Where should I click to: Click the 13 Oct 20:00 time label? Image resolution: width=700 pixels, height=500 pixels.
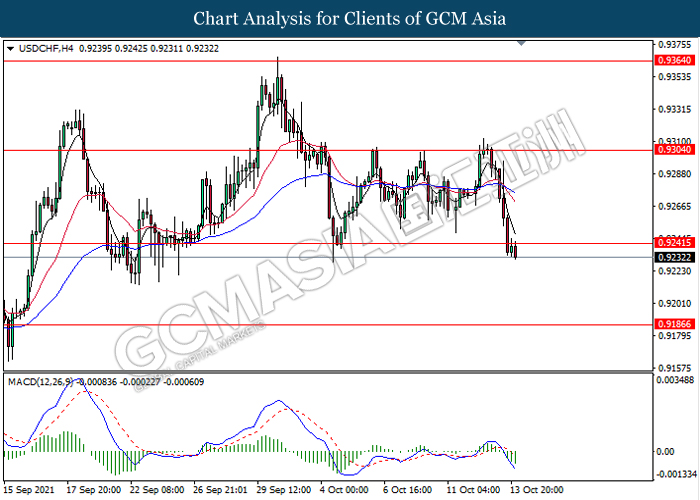537,490
